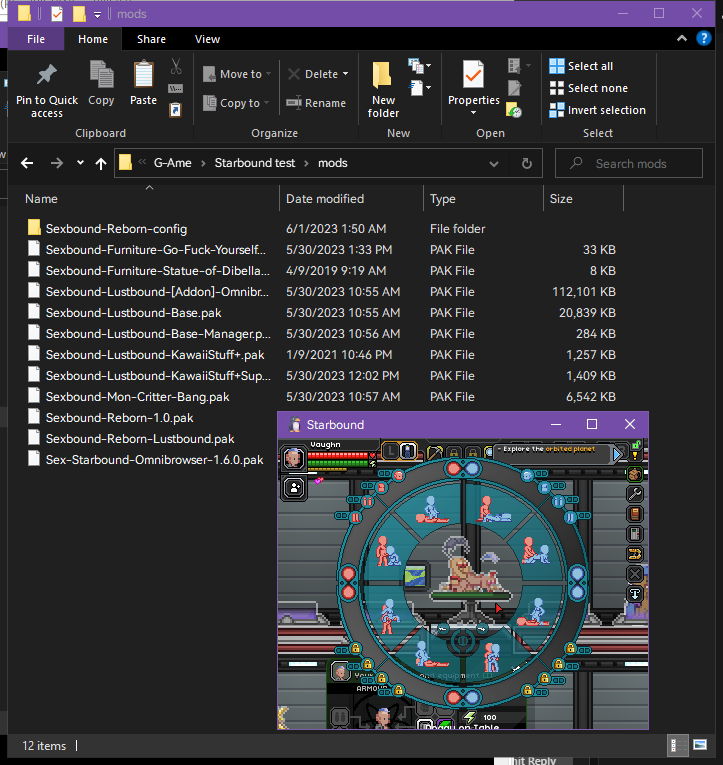Open the New item dropdown
The height and width of the screenshot is (765, 723).
point(420,65)
